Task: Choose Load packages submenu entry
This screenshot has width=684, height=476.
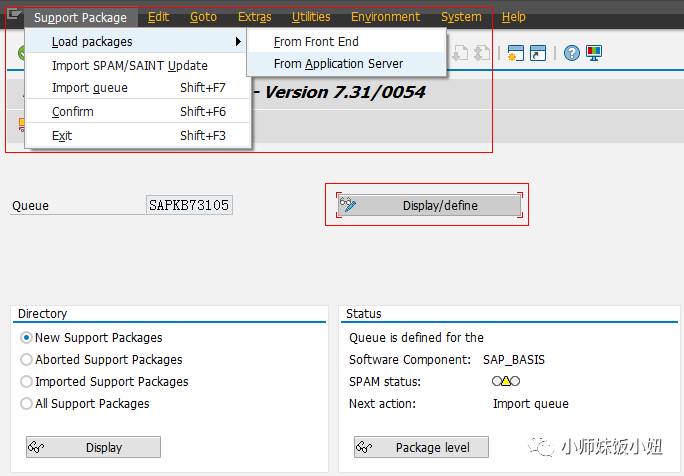Action: tap(136, 41)
